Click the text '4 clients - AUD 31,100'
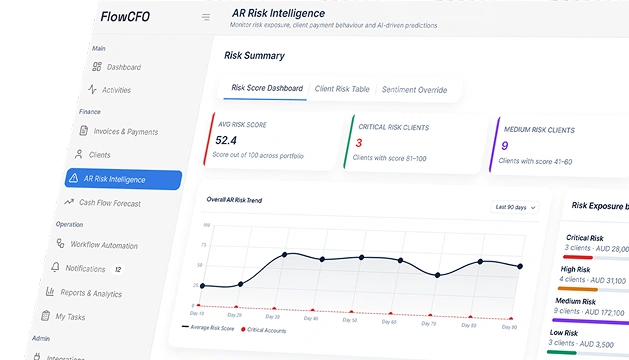Image resolution: width=629 pixels, height=360 pixels. click(x=592, y=280)
